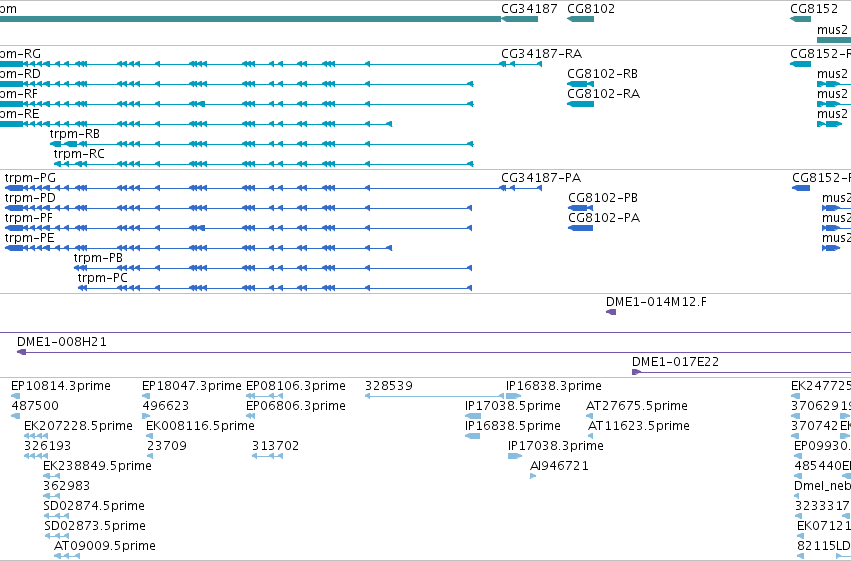Select the glyph bar beneath CG8102-RA label
This screenshot has width=851, height=561.
(581, 104)
